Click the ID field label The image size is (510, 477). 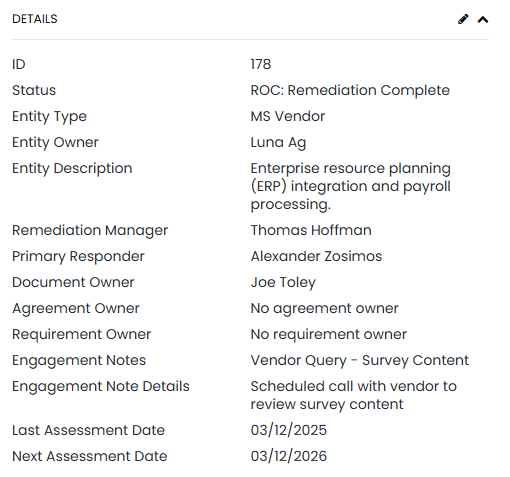(x=19, y=64)
